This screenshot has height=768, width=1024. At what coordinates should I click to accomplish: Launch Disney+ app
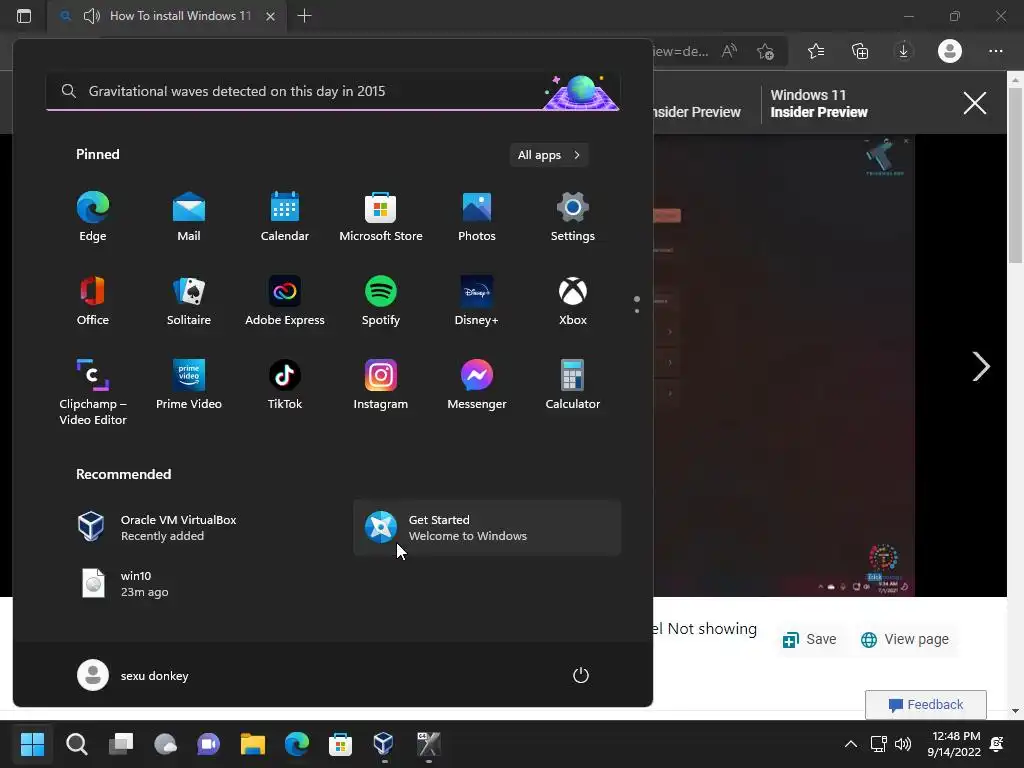pos(477,301)
